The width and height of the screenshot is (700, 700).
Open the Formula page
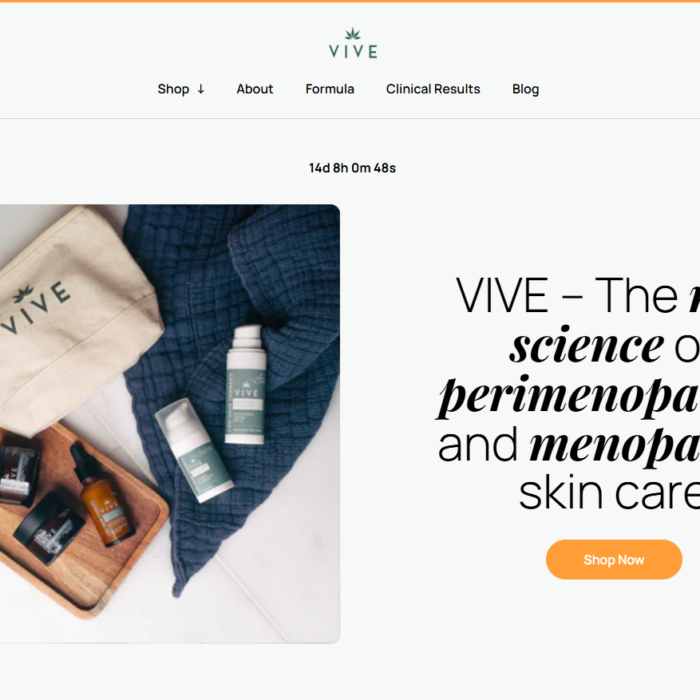tap(329, 89)
